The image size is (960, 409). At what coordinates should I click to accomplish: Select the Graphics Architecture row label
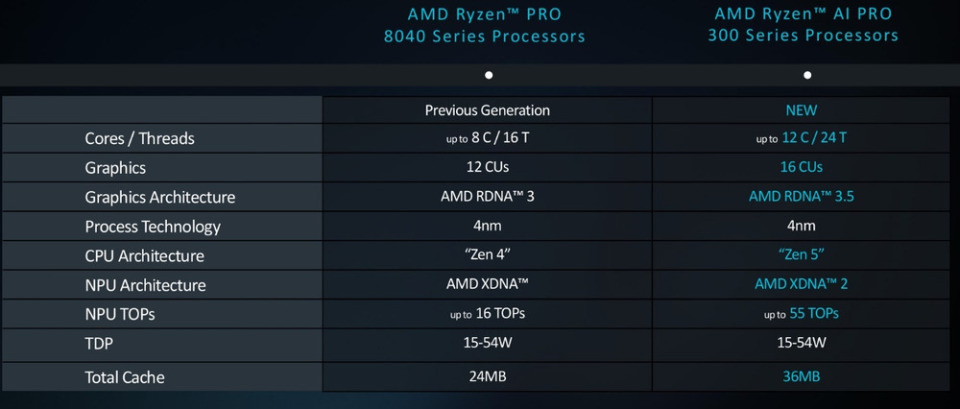160,197
